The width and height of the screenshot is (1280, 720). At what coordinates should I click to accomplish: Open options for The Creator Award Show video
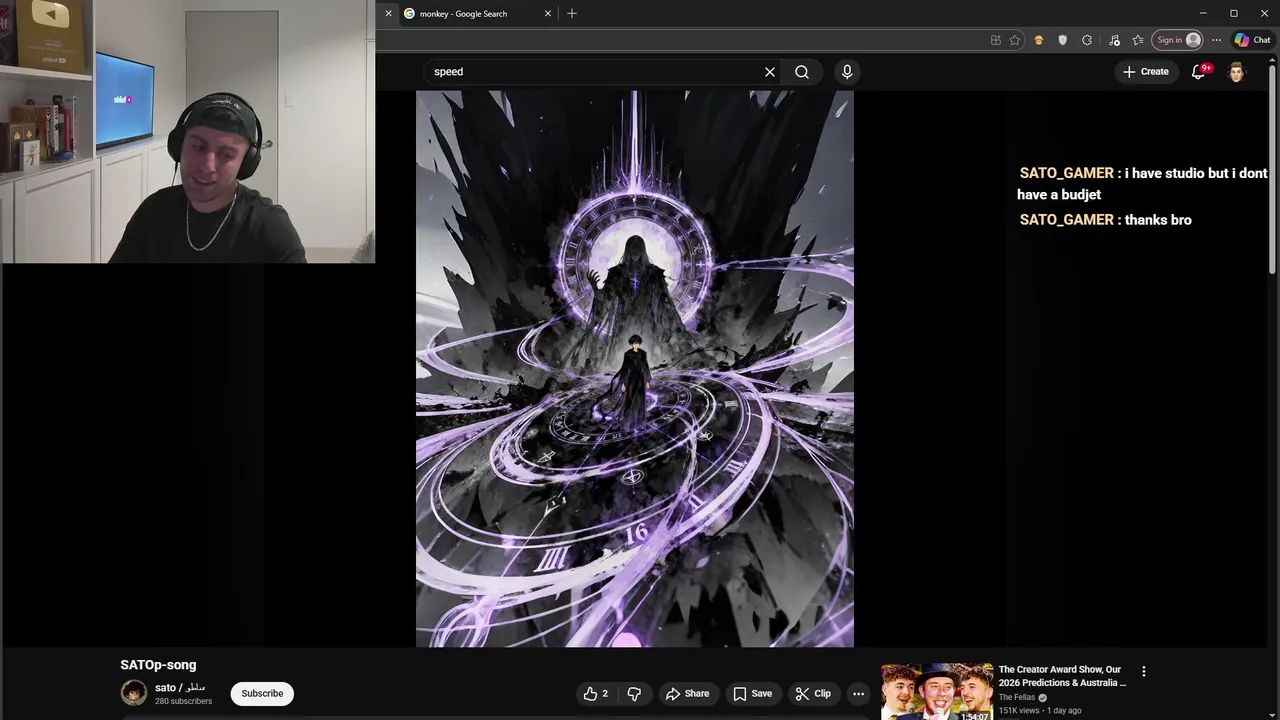click(x=1144, y=672)
